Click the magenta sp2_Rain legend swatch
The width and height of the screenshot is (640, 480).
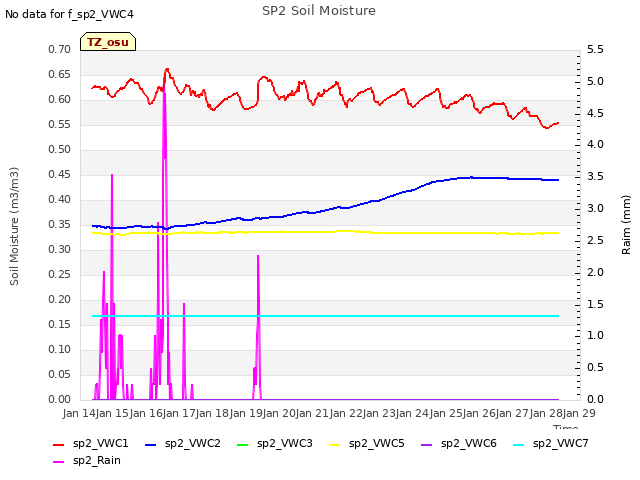pyautogui.click(x=59, y=462)
